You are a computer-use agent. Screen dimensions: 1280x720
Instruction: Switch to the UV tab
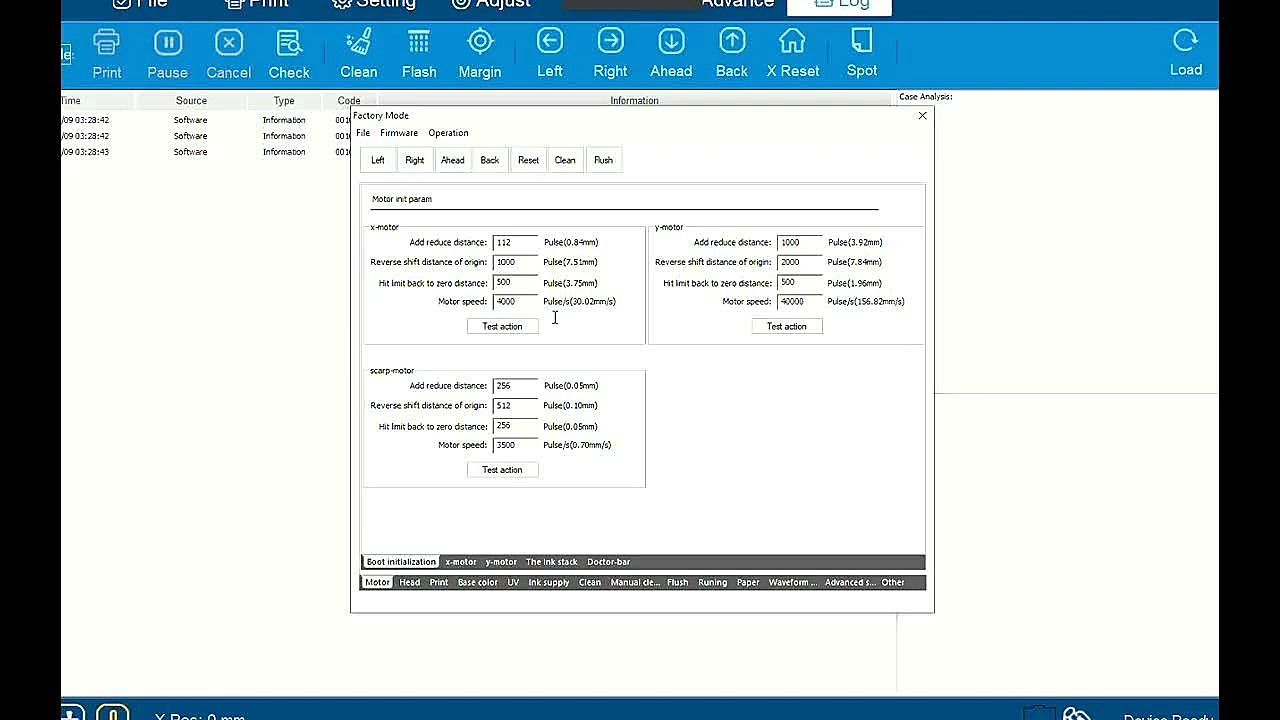(x=513, y=582)
